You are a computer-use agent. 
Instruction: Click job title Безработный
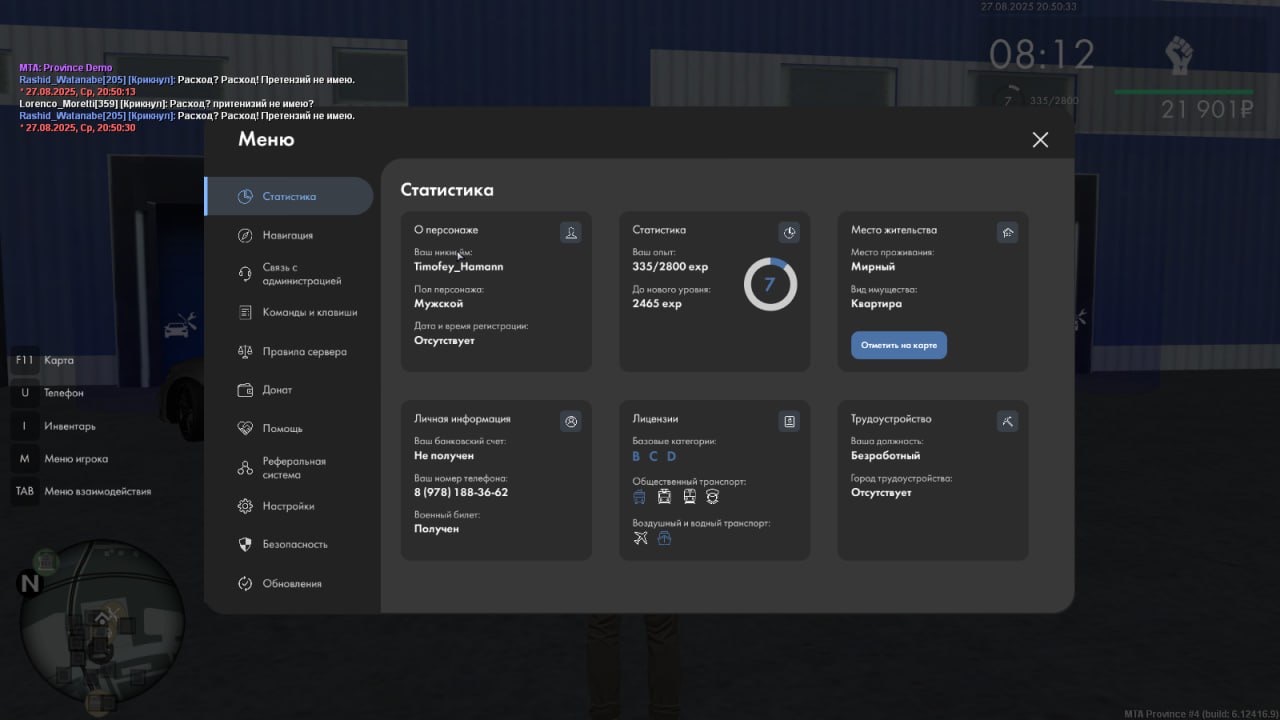click(x=886, y=455)
